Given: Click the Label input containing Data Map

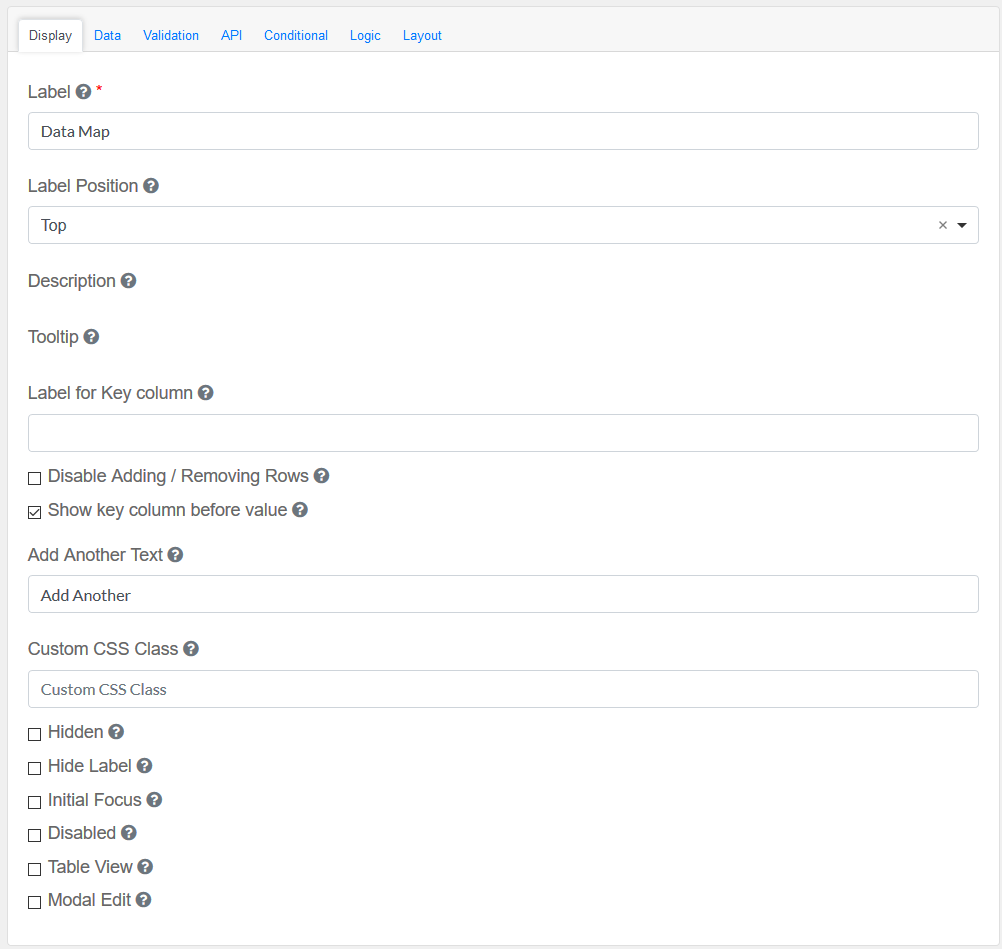Looking at the screenshot, I should point(503,131).
